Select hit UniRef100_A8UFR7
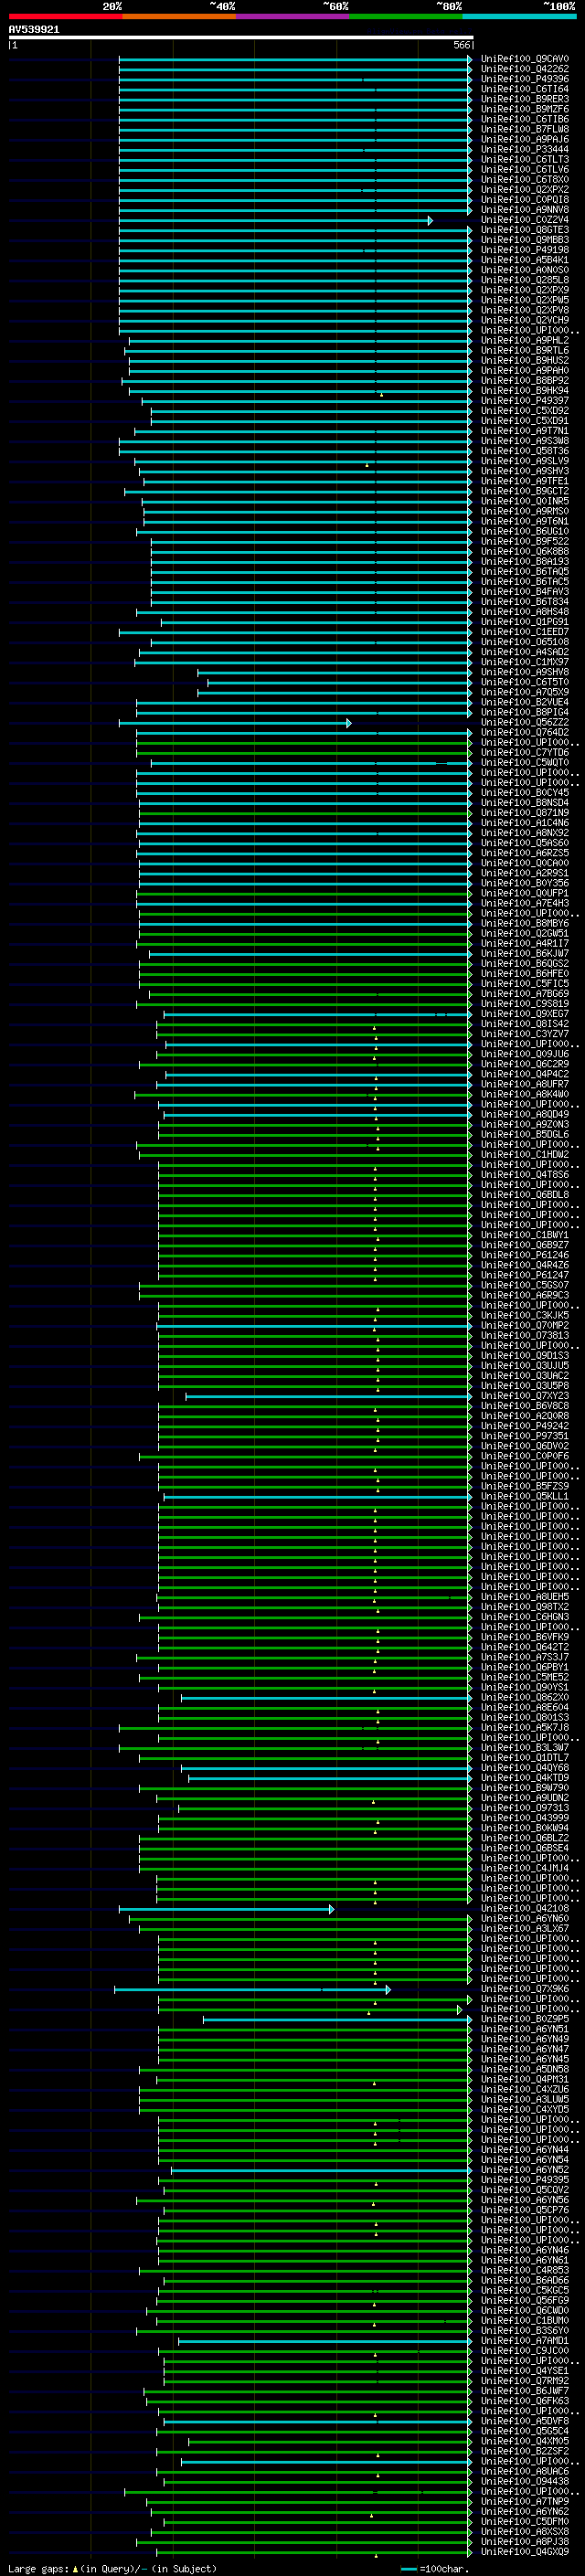The width and height of the screenshot is (585, 2576). [525, 1084]
